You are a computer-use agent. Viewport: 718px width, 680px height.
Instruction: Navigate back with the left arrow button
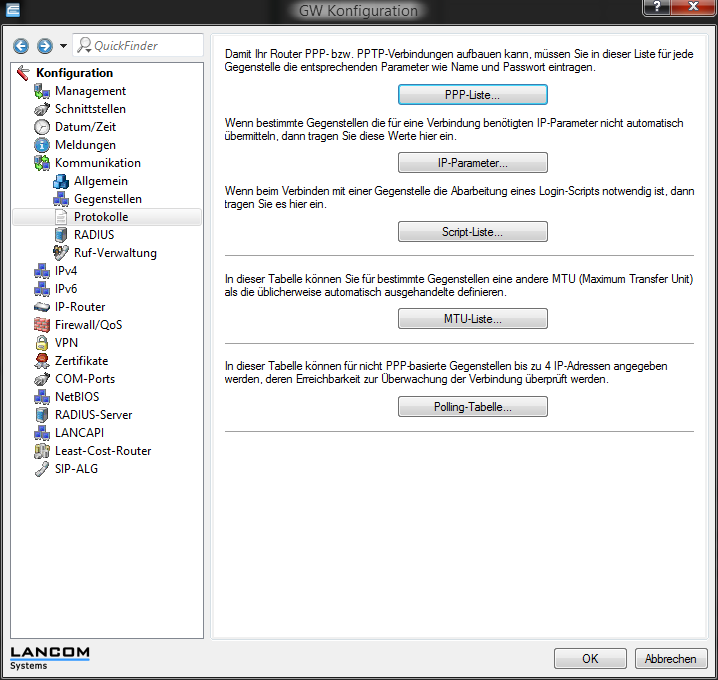21,46
